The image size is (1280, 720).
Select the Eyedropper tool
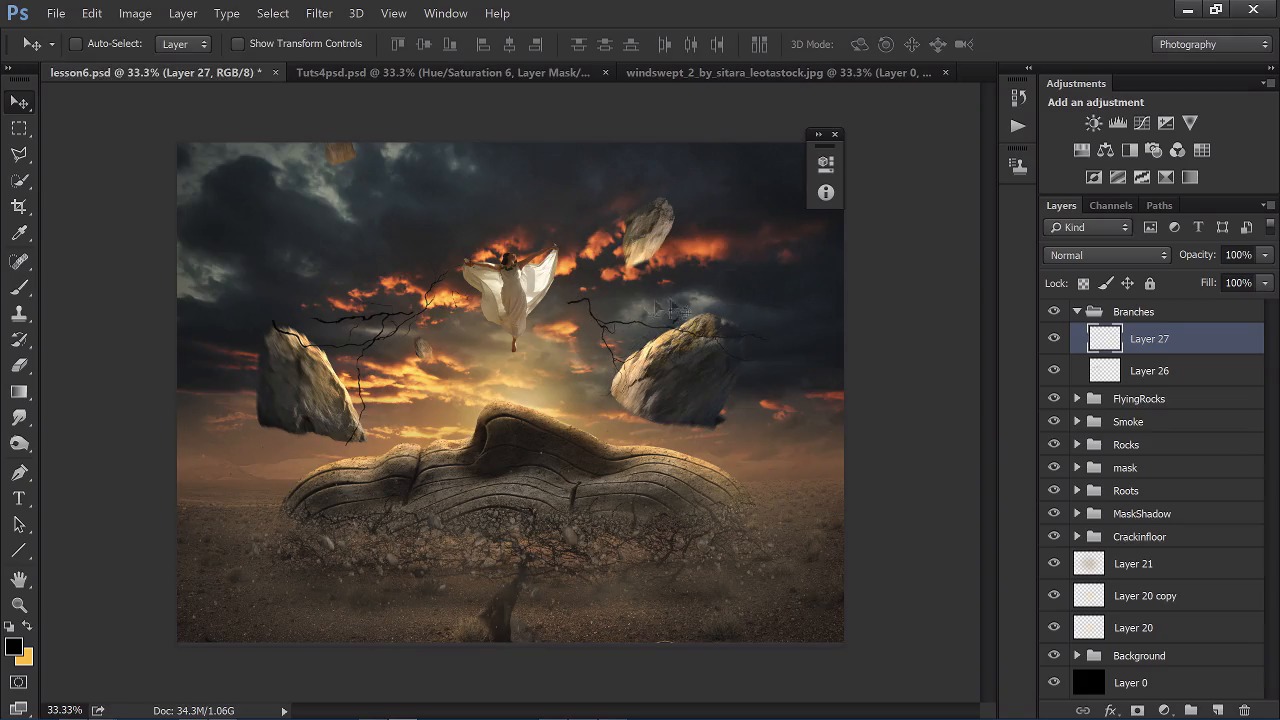[19, 233]
